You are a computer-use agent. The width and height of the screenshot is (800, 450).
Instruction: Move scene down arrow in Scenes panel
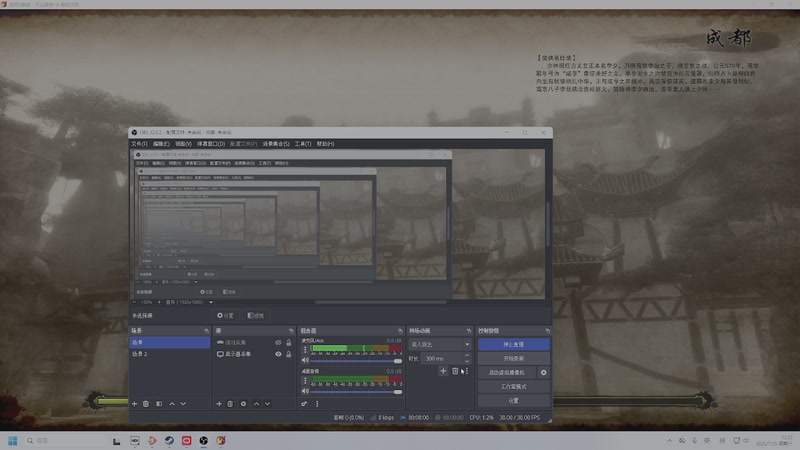pyautogui.click(x=183, y=404)
